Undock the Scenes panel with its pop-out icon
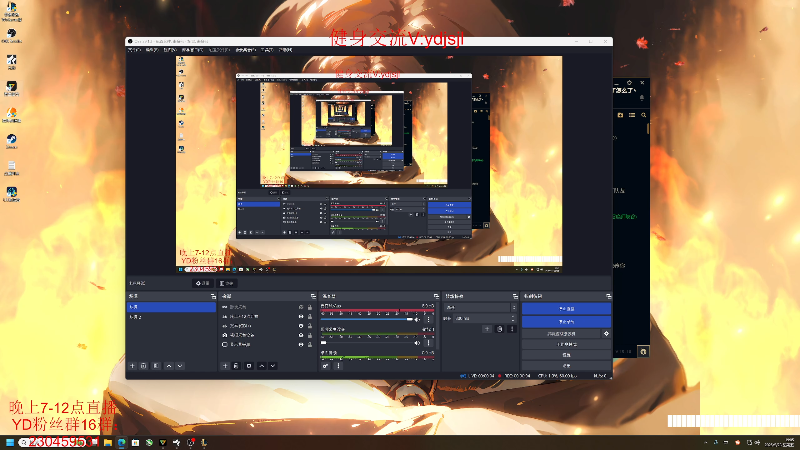This screenshot has height=450, width=800. (x=213, y=296)
